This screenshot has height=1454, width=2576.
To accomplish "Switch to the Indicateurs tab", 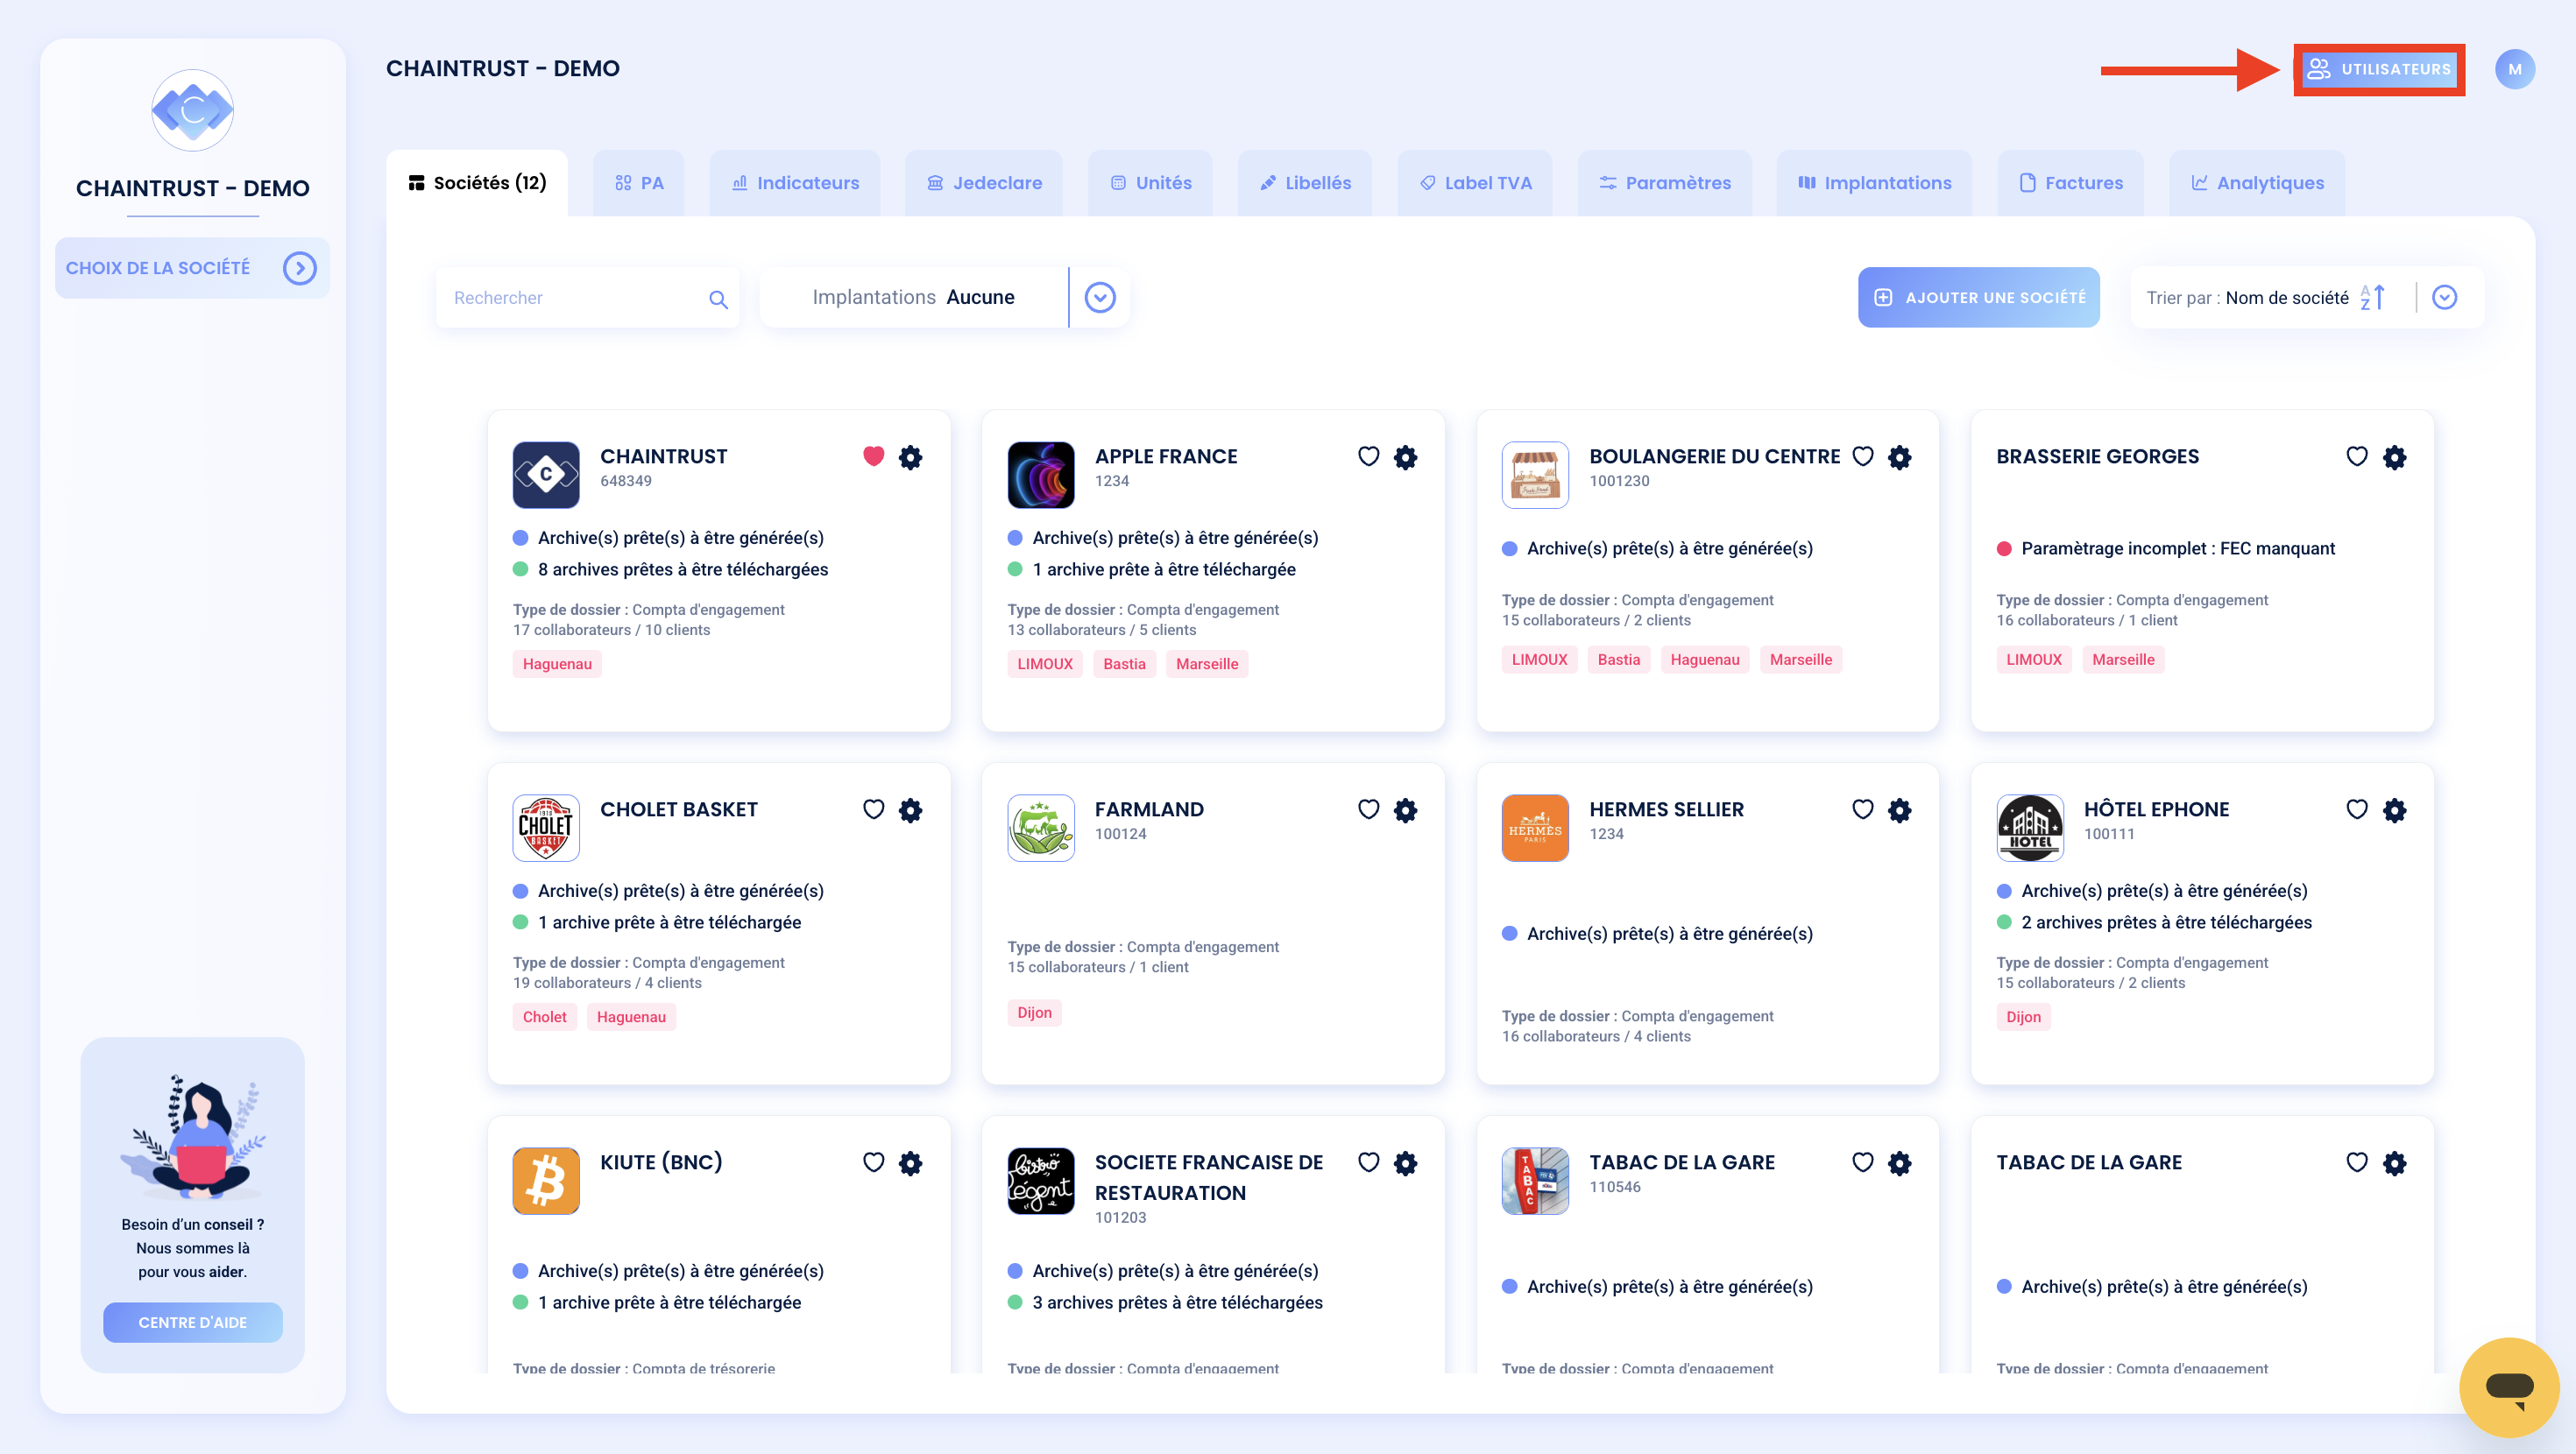I will (x=795, y=183).
